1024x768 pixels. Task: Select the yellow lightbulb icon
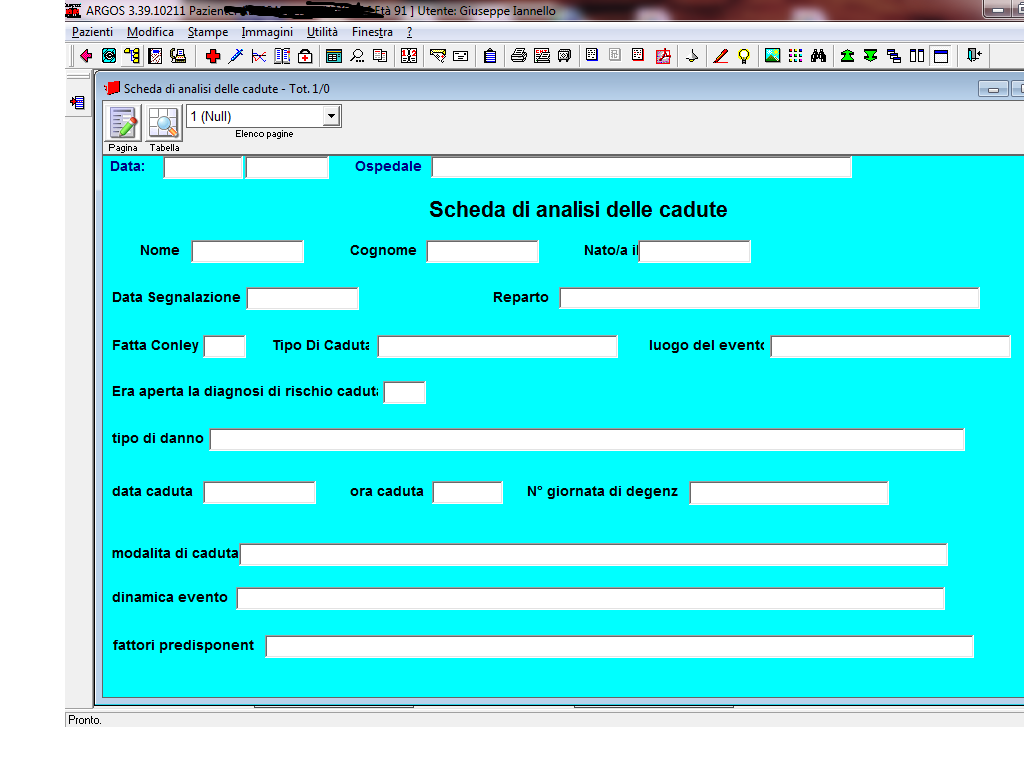[744, 56]
